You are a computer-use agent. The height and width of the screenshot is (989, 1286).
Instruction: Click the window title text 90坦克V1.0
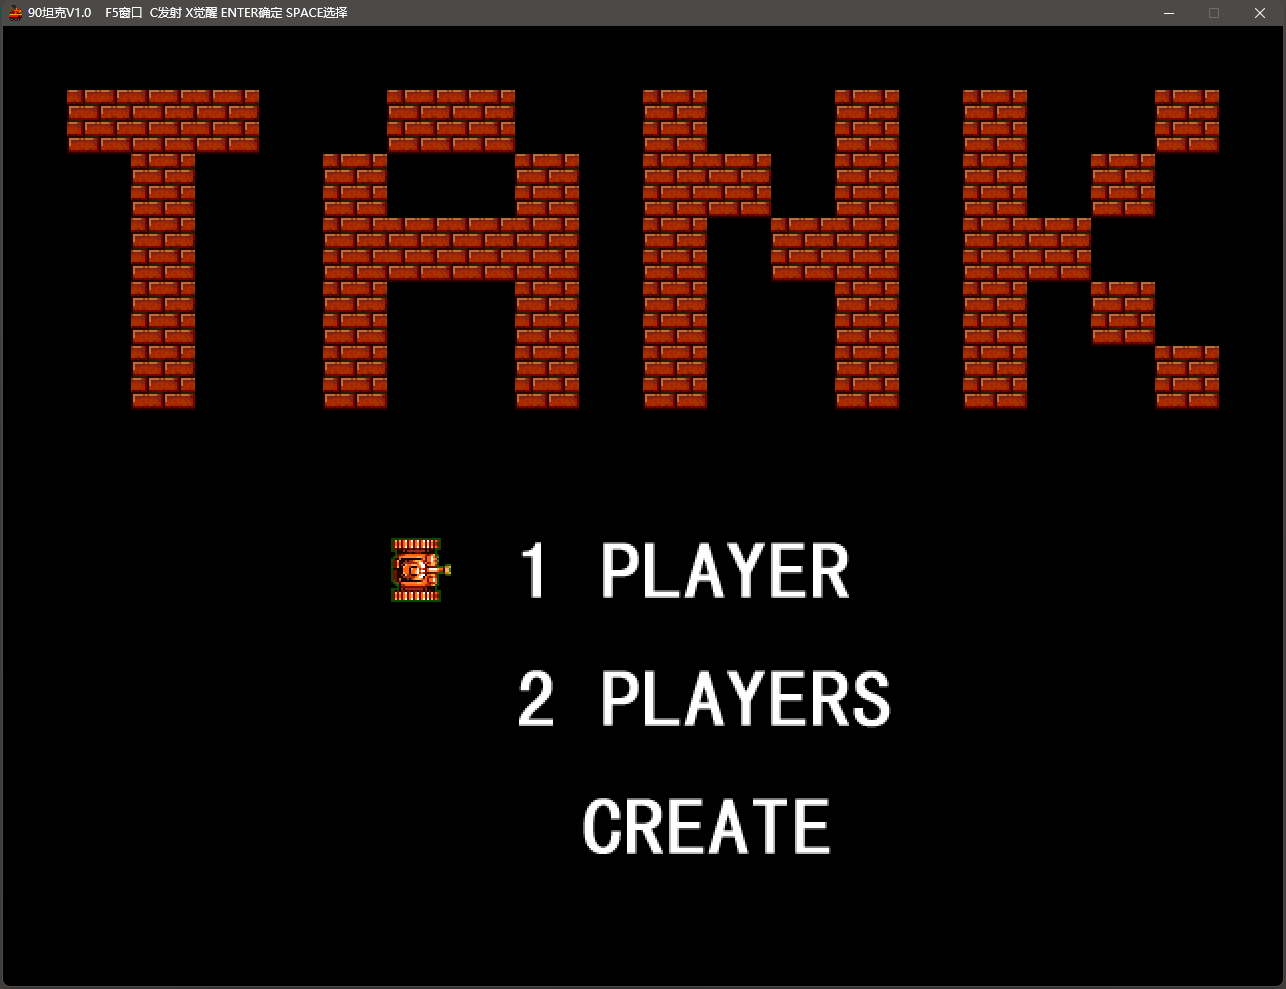coord(60,13)
